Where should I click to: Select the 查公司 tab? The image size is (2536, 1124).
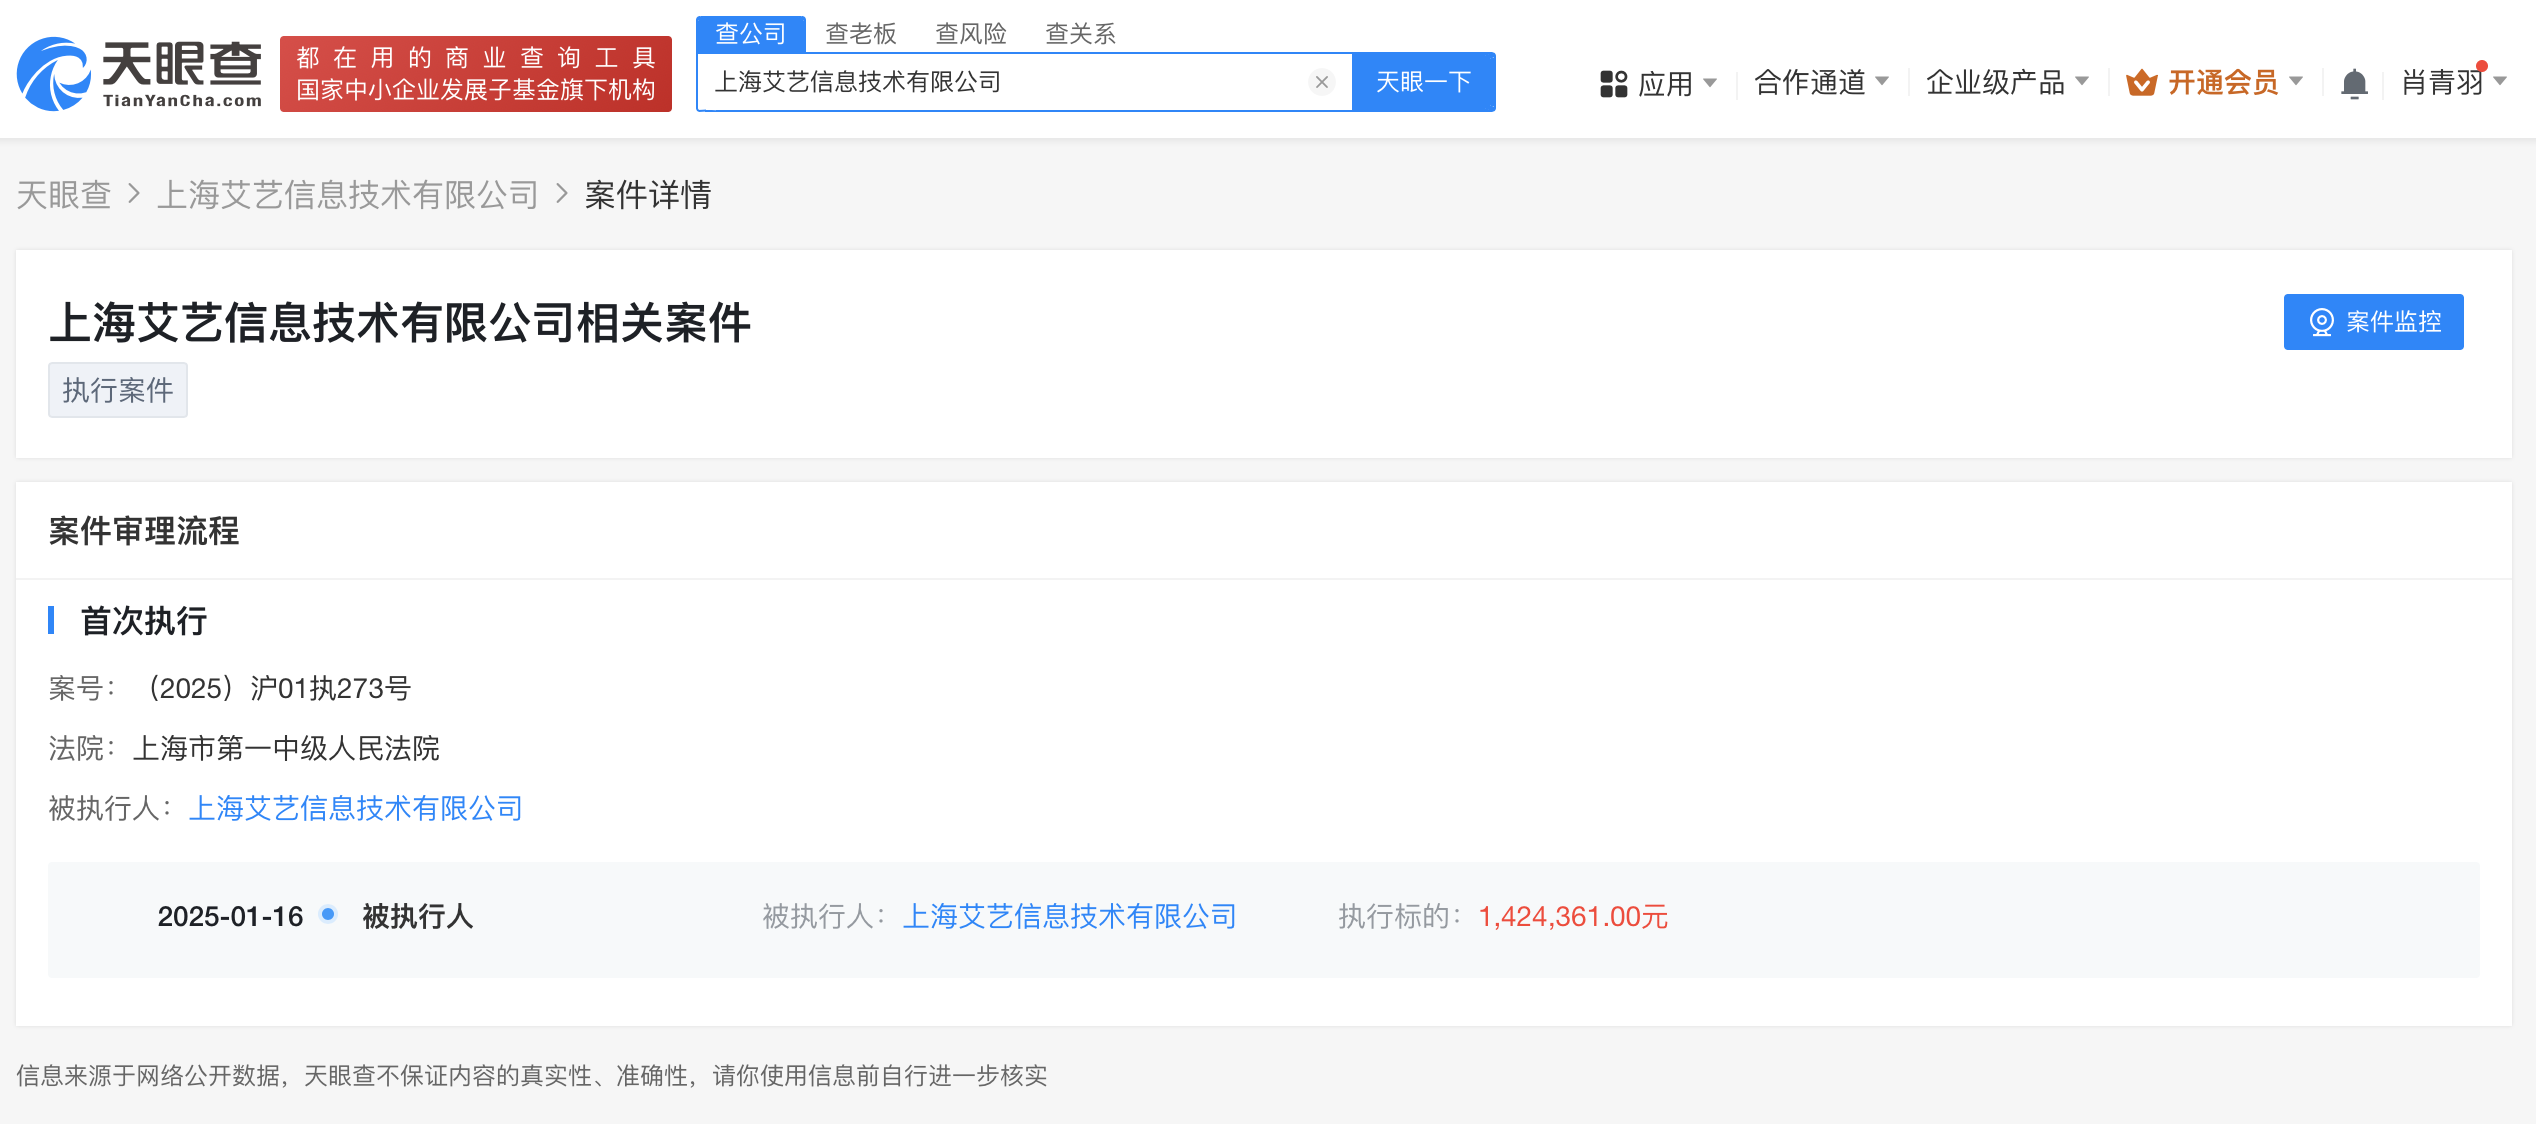(x=750, y=33)
